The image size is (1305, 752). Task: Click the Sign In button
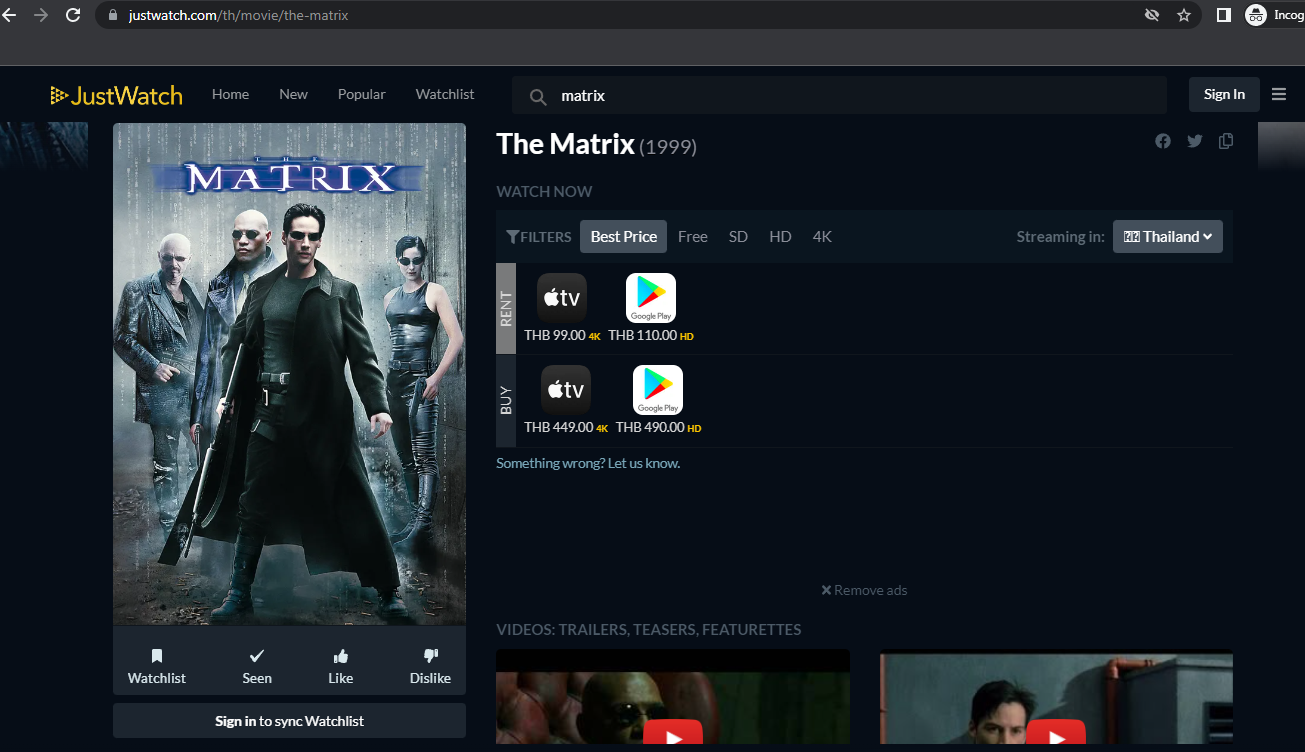(1225, 94)
